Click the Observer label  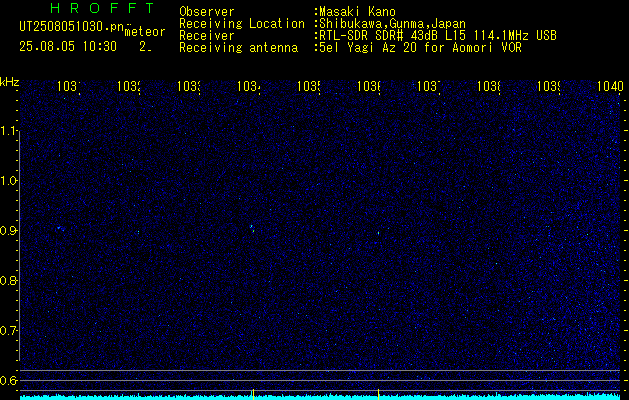click(207, 12)
